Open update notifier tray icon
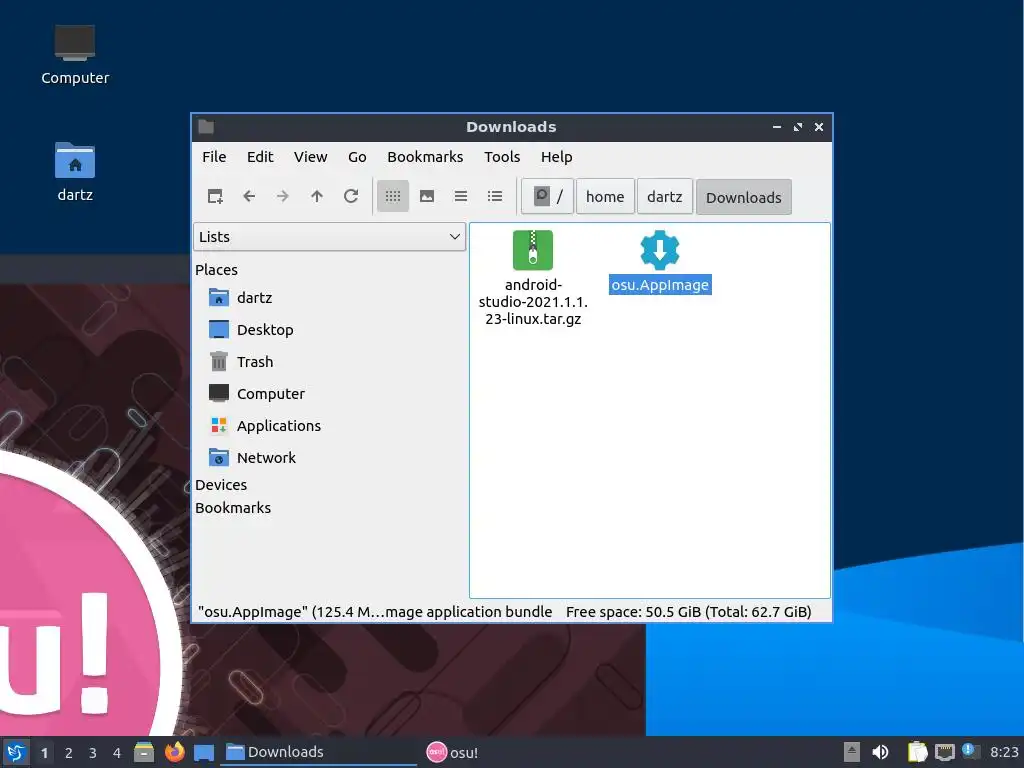 click(x=970, y=751)
